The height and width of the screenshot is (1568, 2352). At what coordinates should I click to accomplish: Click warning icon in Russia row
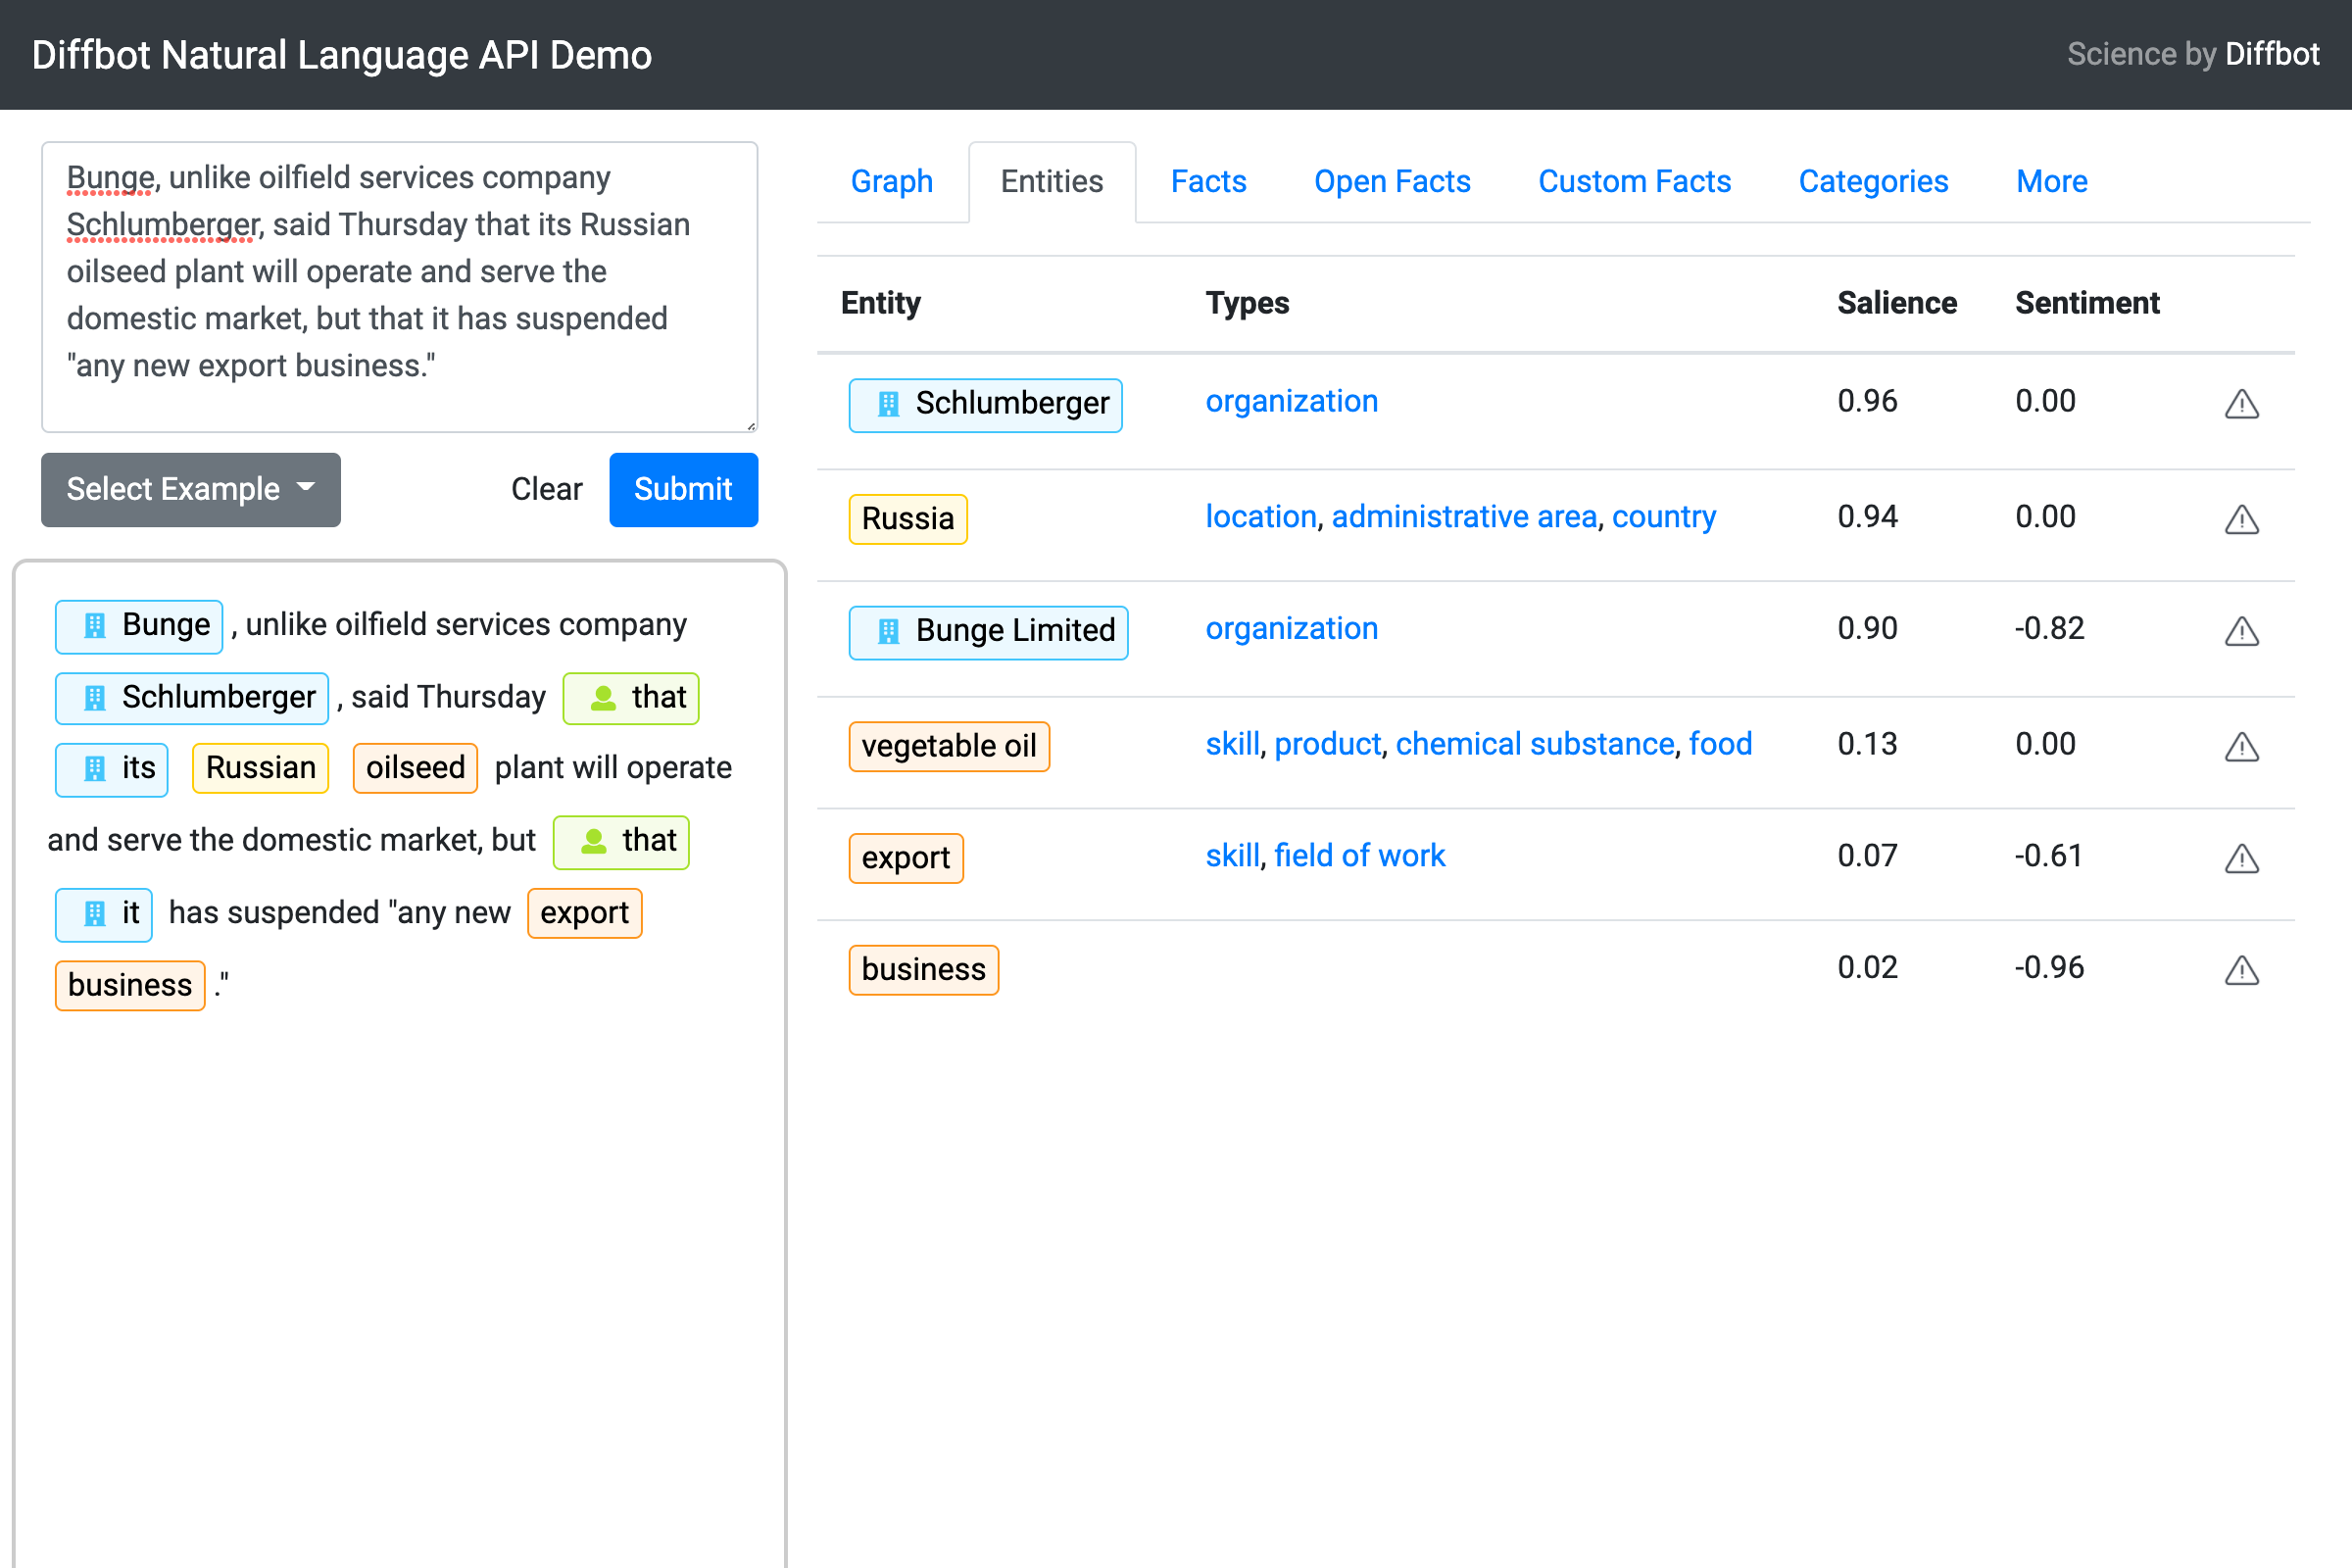(x=2241, y=519)
